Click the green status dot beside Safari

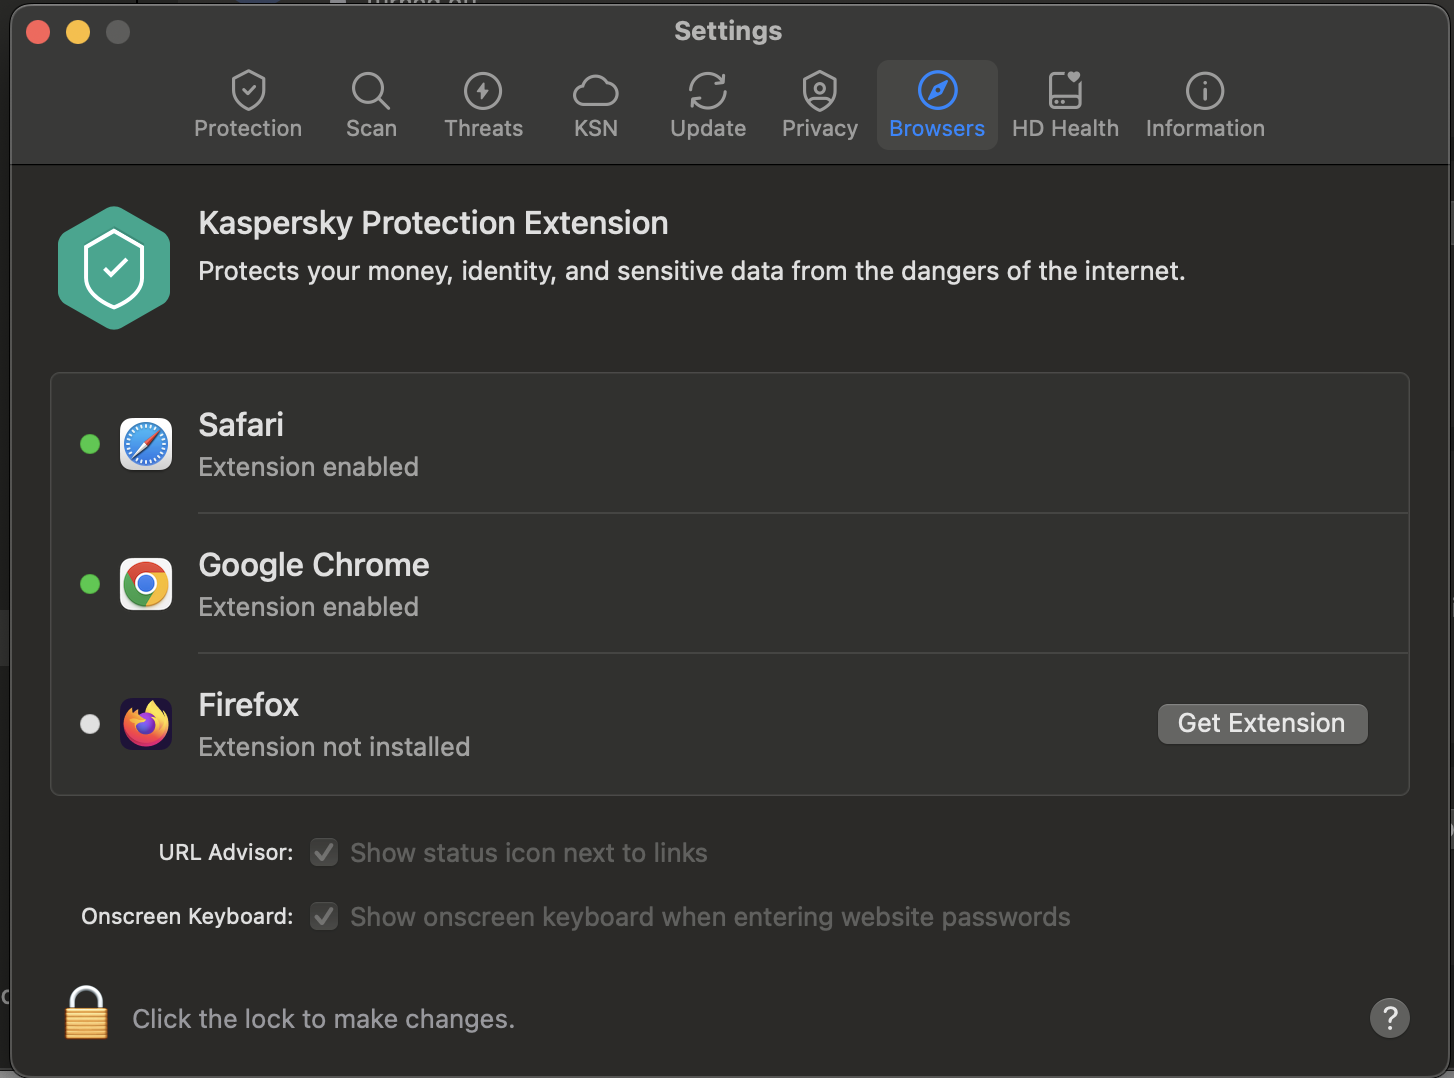coord(90,444)
